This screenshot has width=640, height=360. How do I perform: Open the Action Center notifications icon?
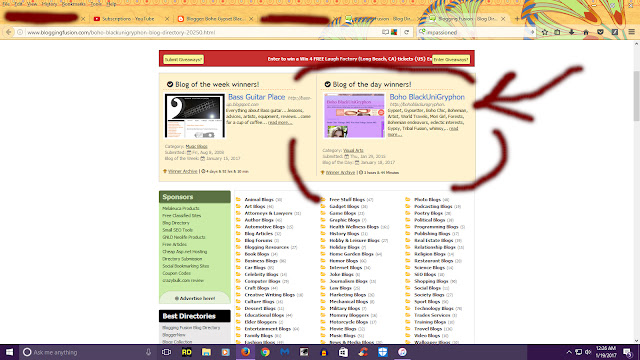[x=627, y=352]
